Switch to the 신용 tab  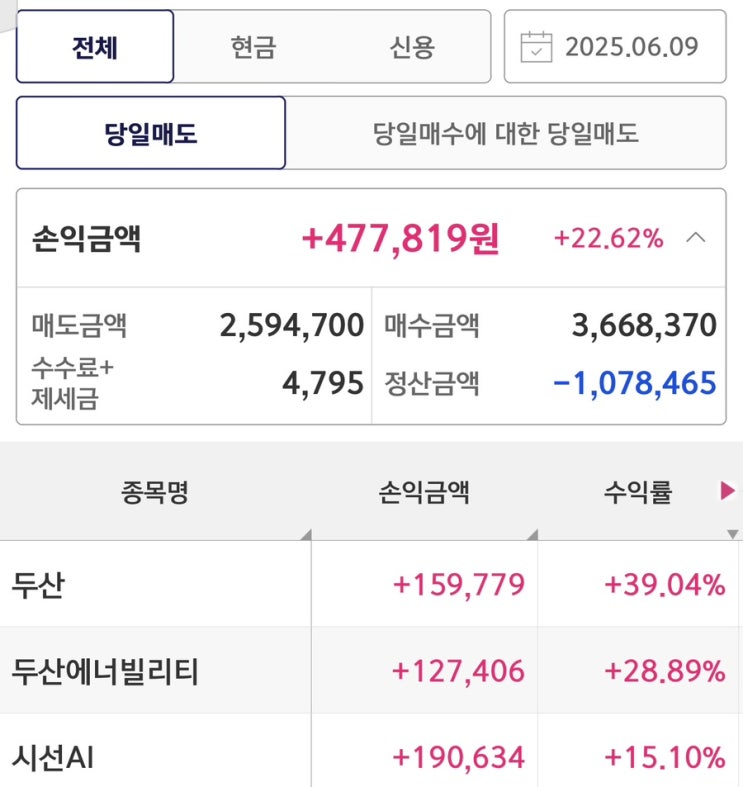[412, 47]
